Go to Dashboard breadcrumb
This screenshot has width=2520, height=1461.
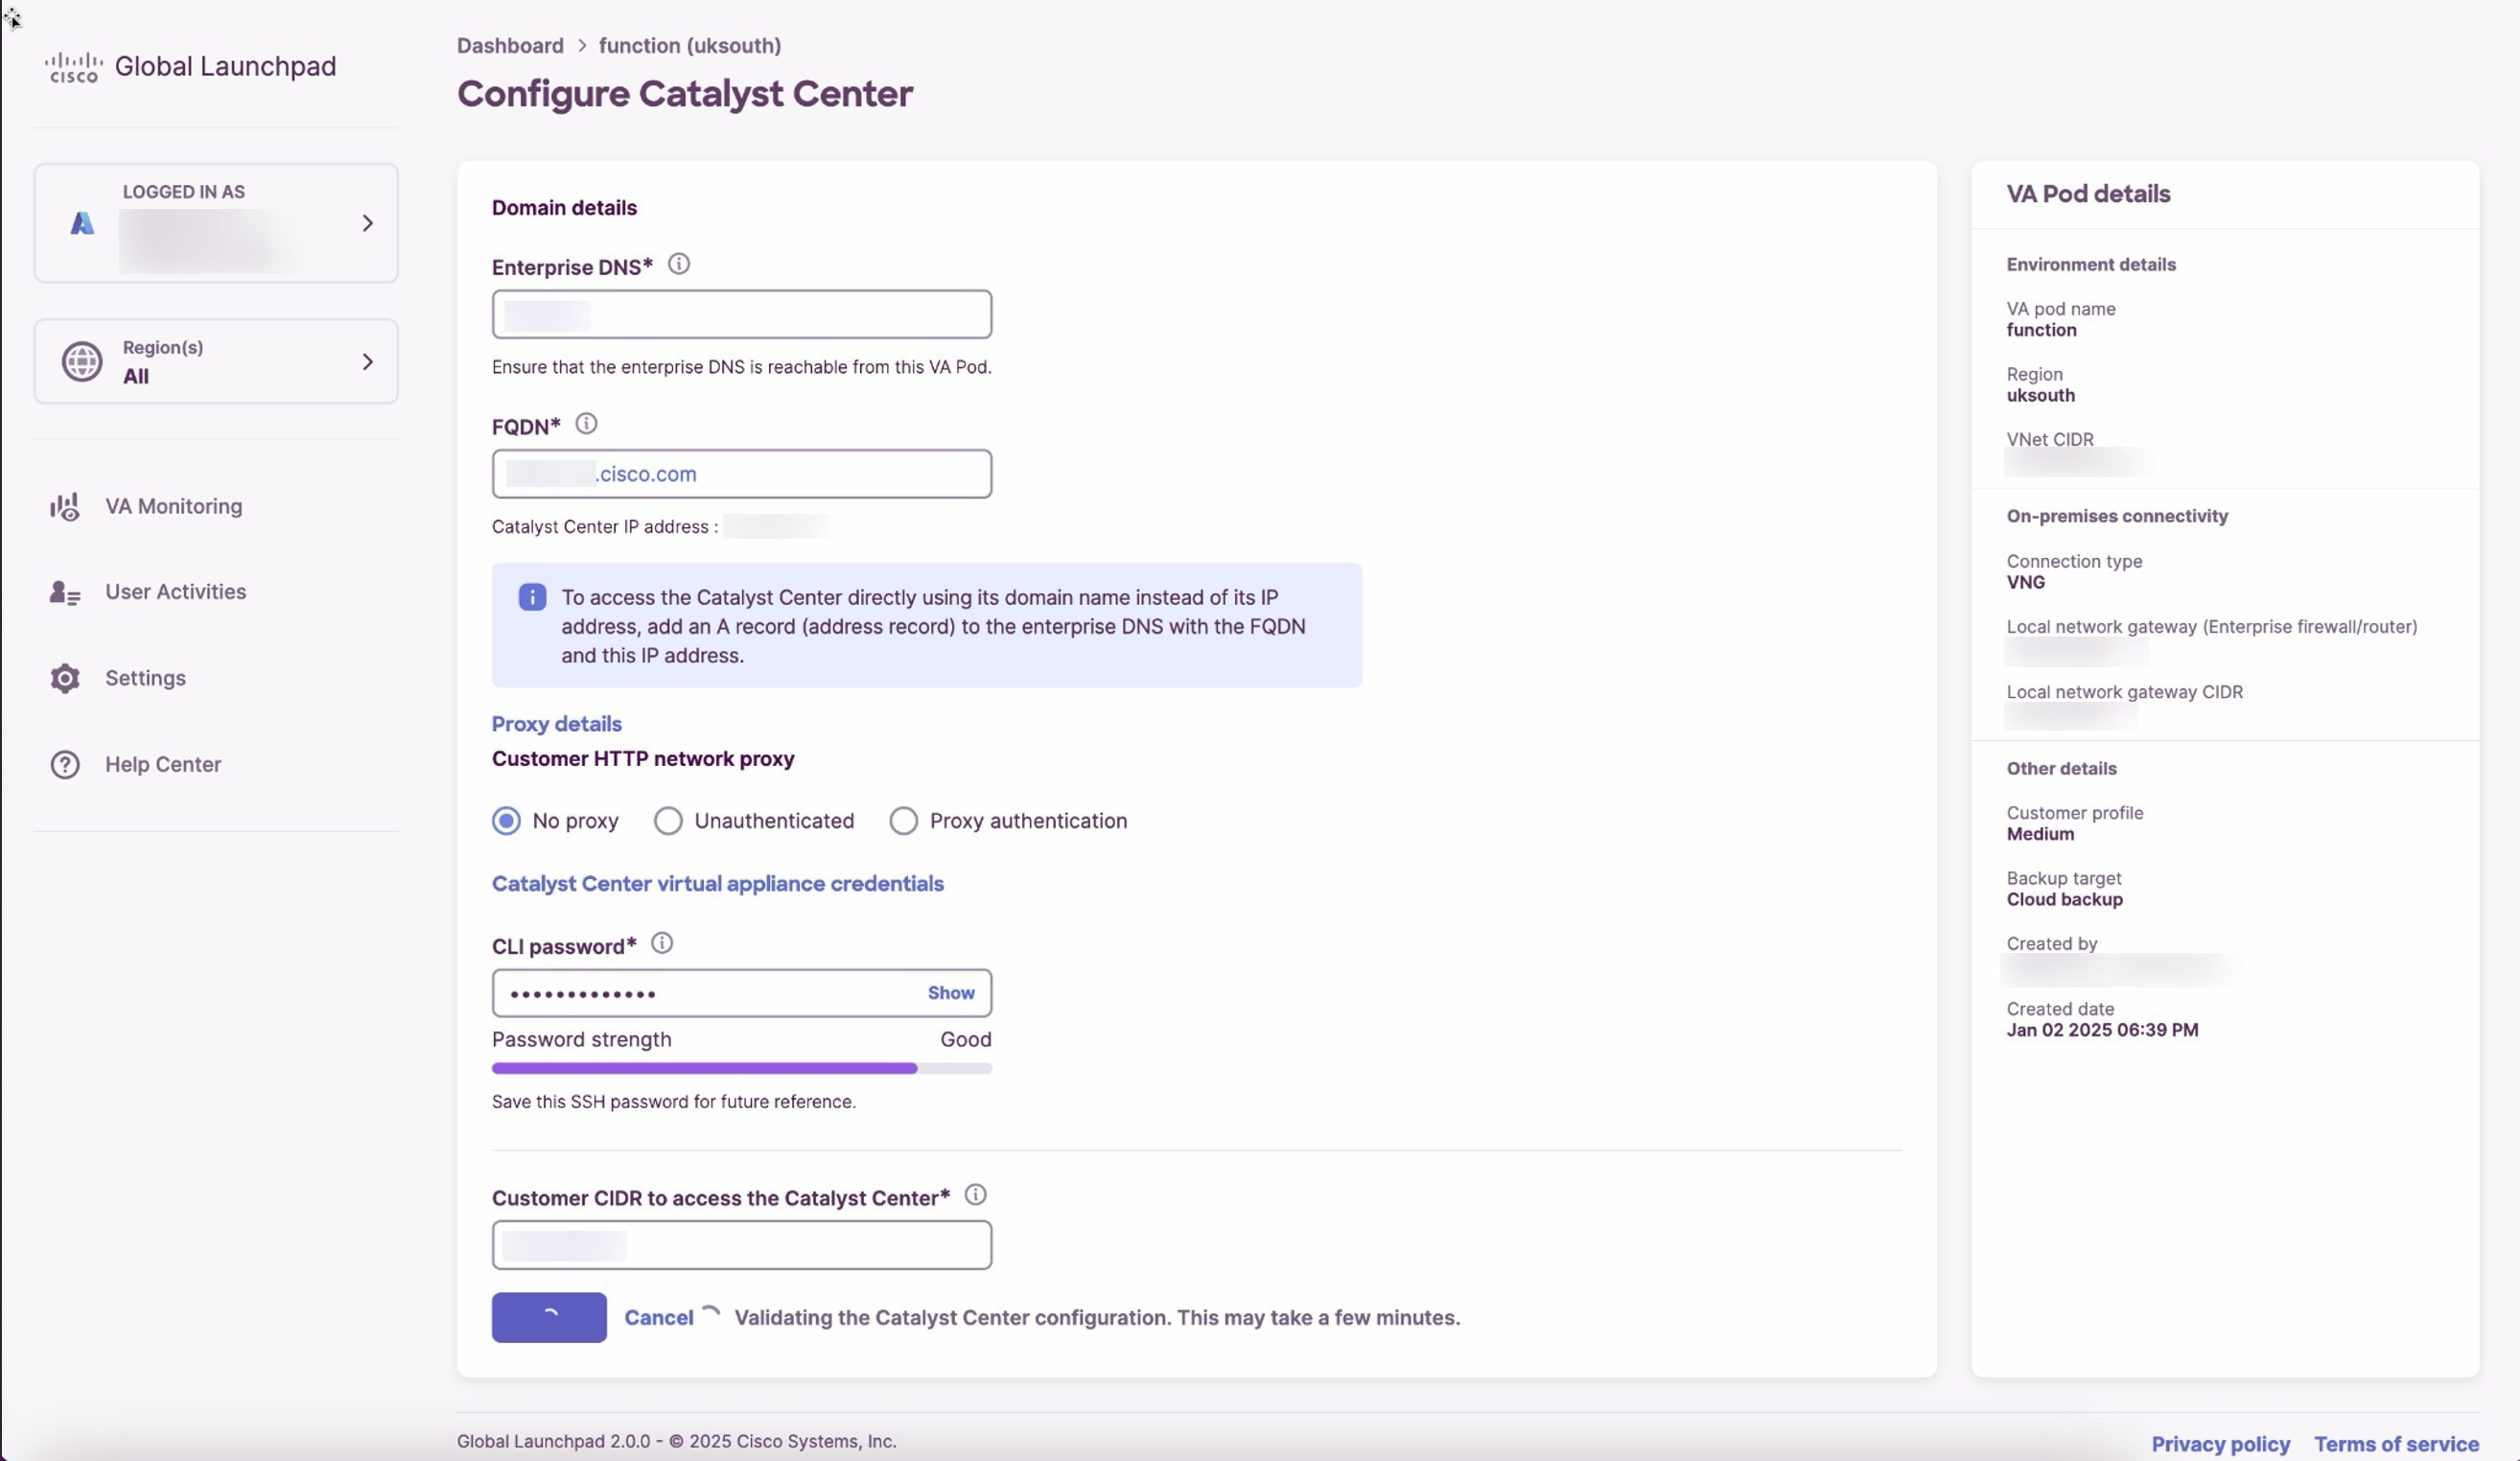coord(510,46)
